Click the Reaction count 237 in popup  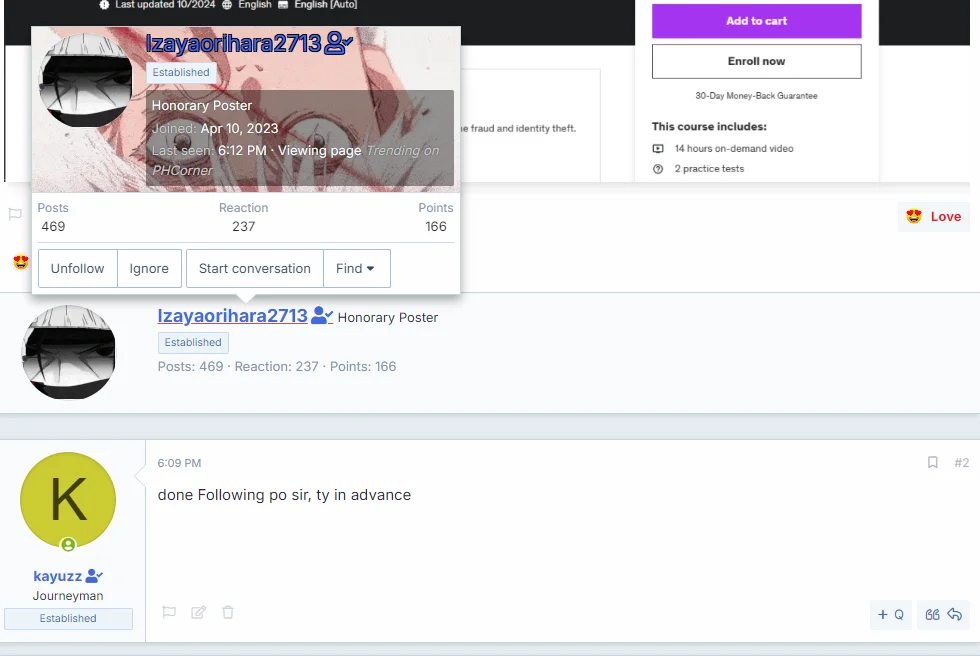[x=244, y=226]
